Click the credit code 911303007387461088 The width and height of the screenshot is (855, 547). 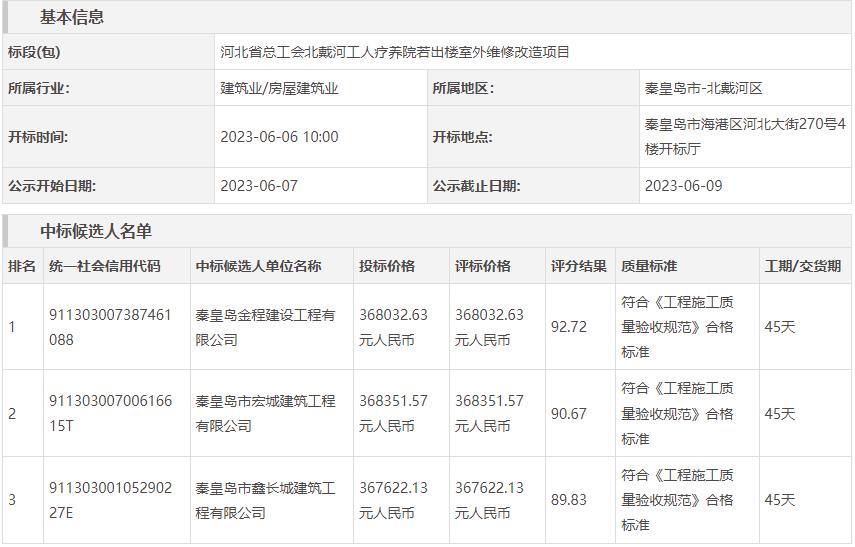pos(110,327)
